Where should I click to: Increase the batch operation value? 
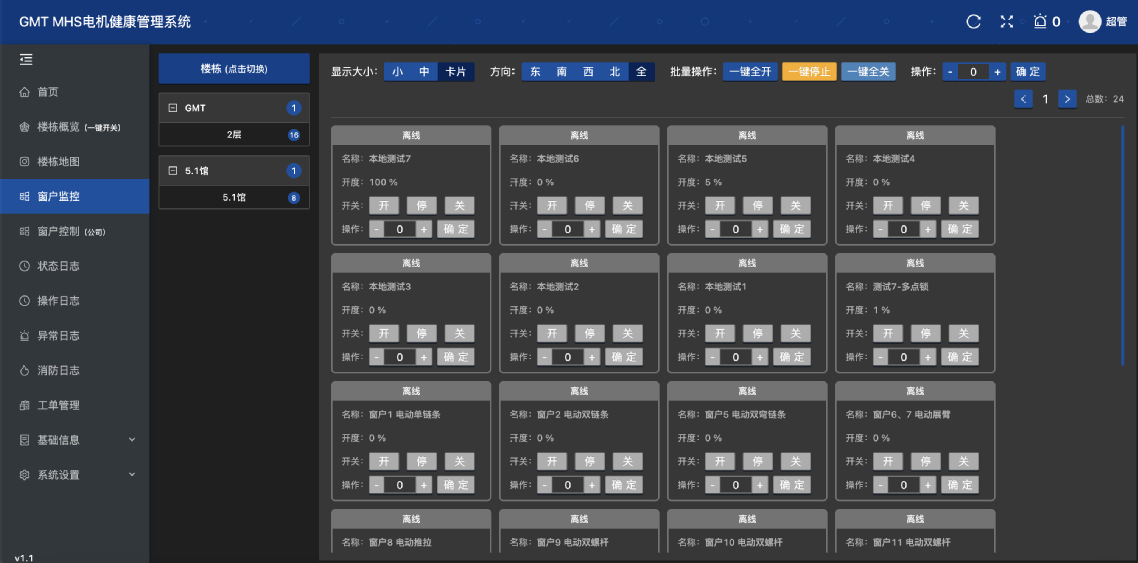point(997,72)
